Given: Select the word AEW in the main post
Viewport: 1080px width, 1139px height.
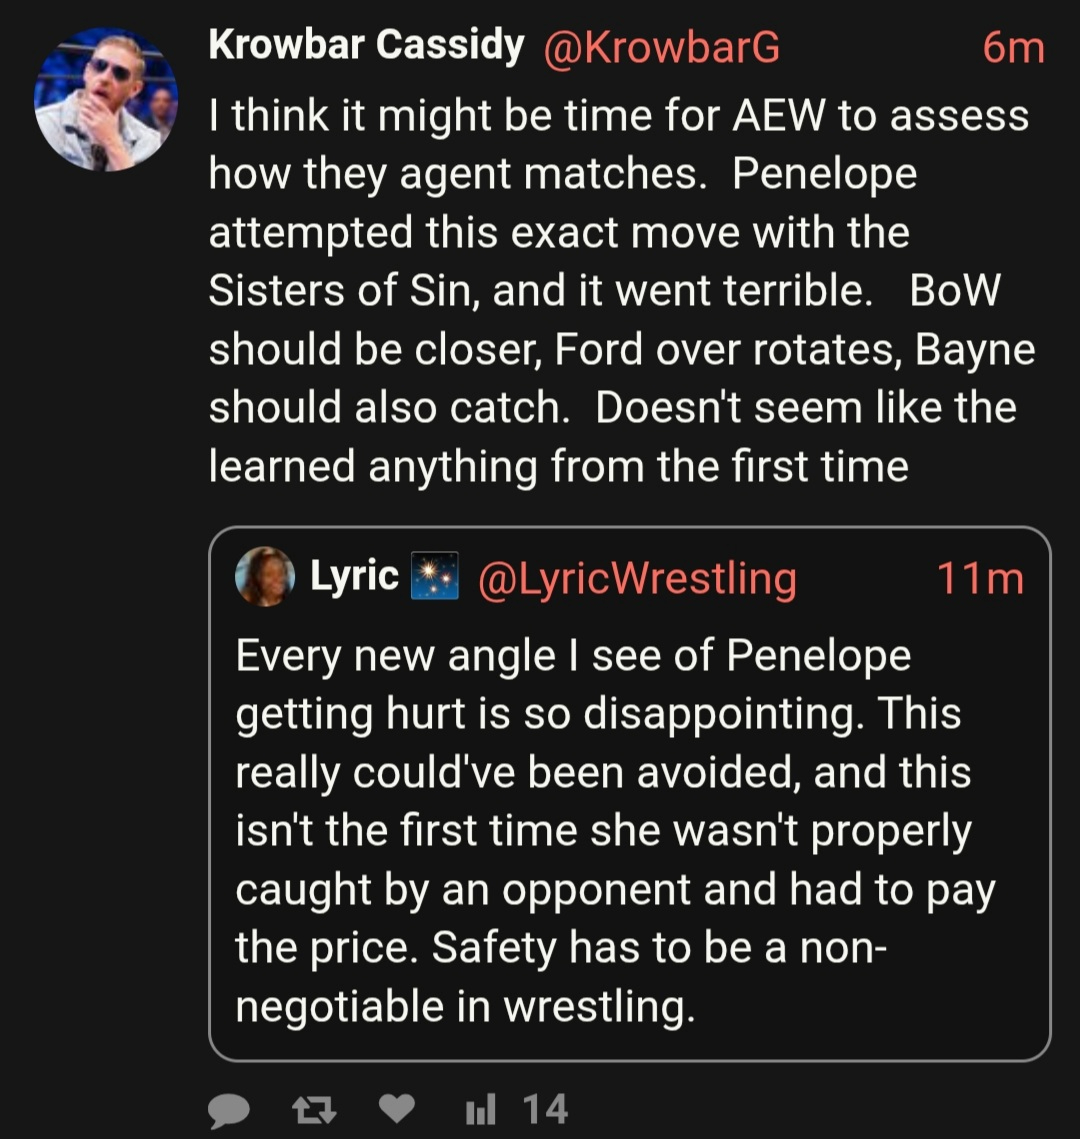Looking at the screenshot, I should coord(780,115).
